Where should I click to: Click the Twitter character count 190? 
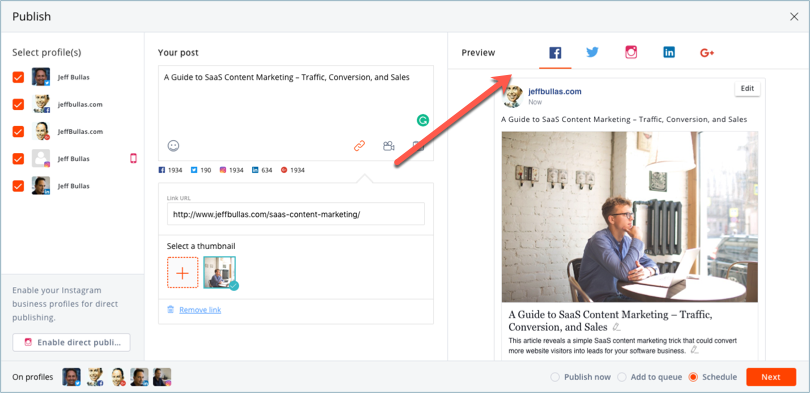click(x=201, y=170)
